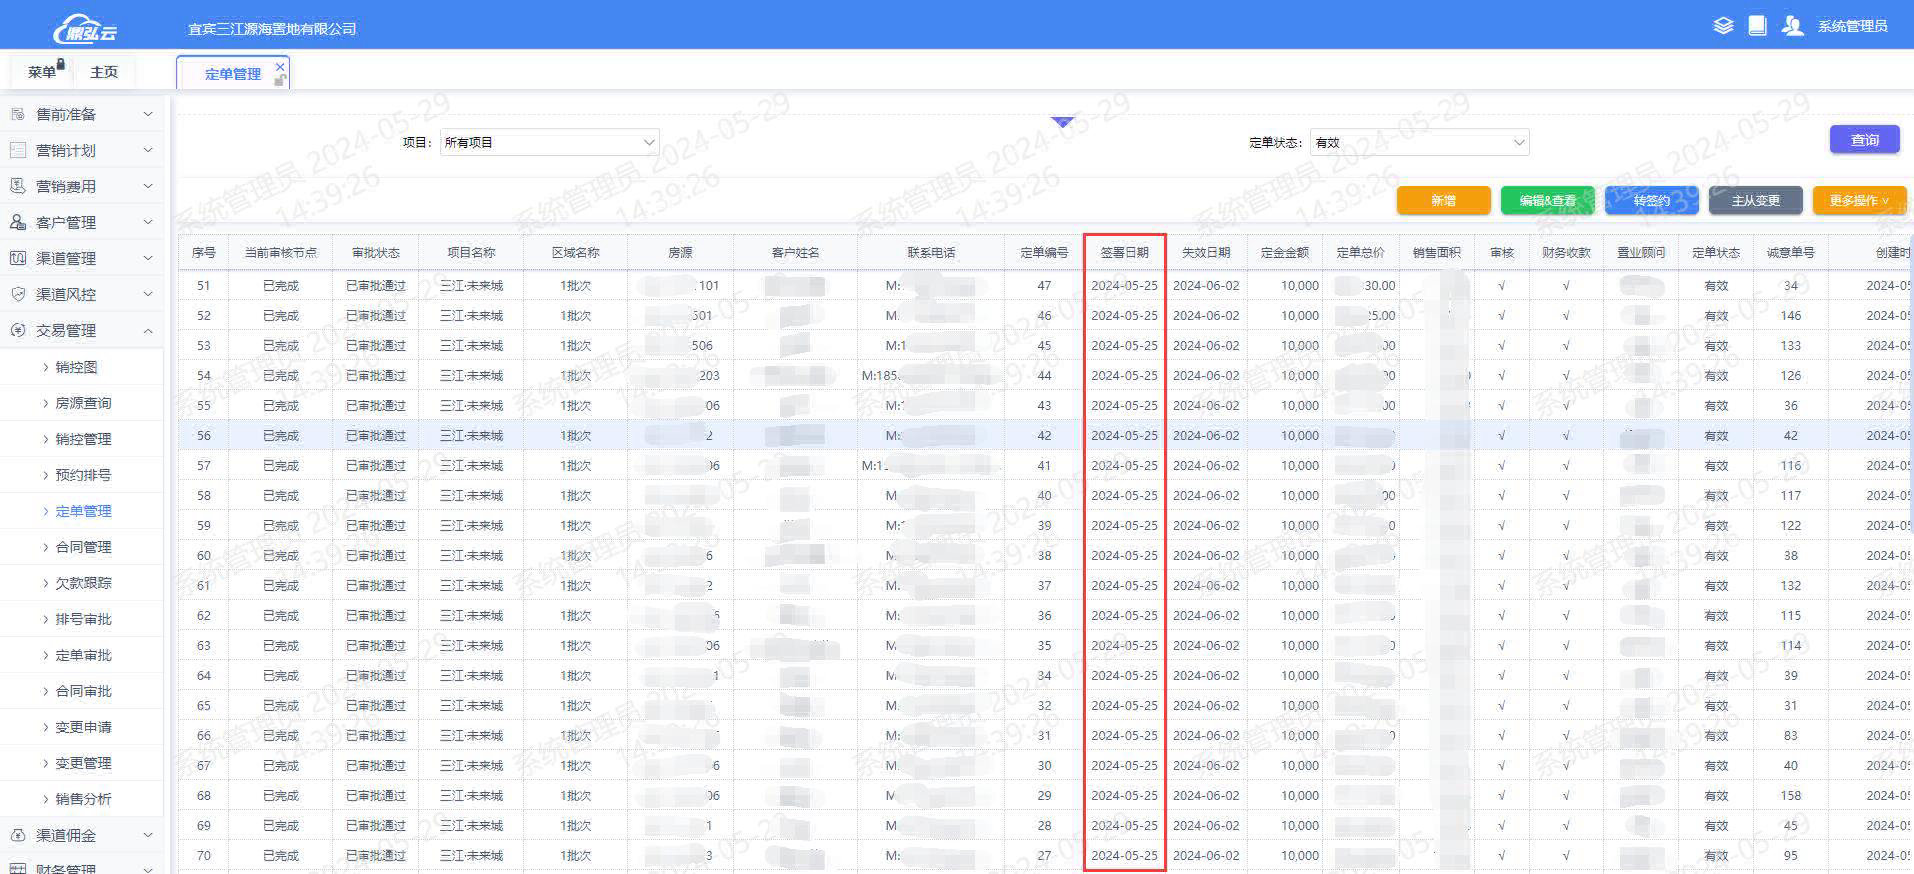This screenshot has width=1914, height=874.
Task: Expand the 客户管理 menu
Action: [x=148, y=222]
